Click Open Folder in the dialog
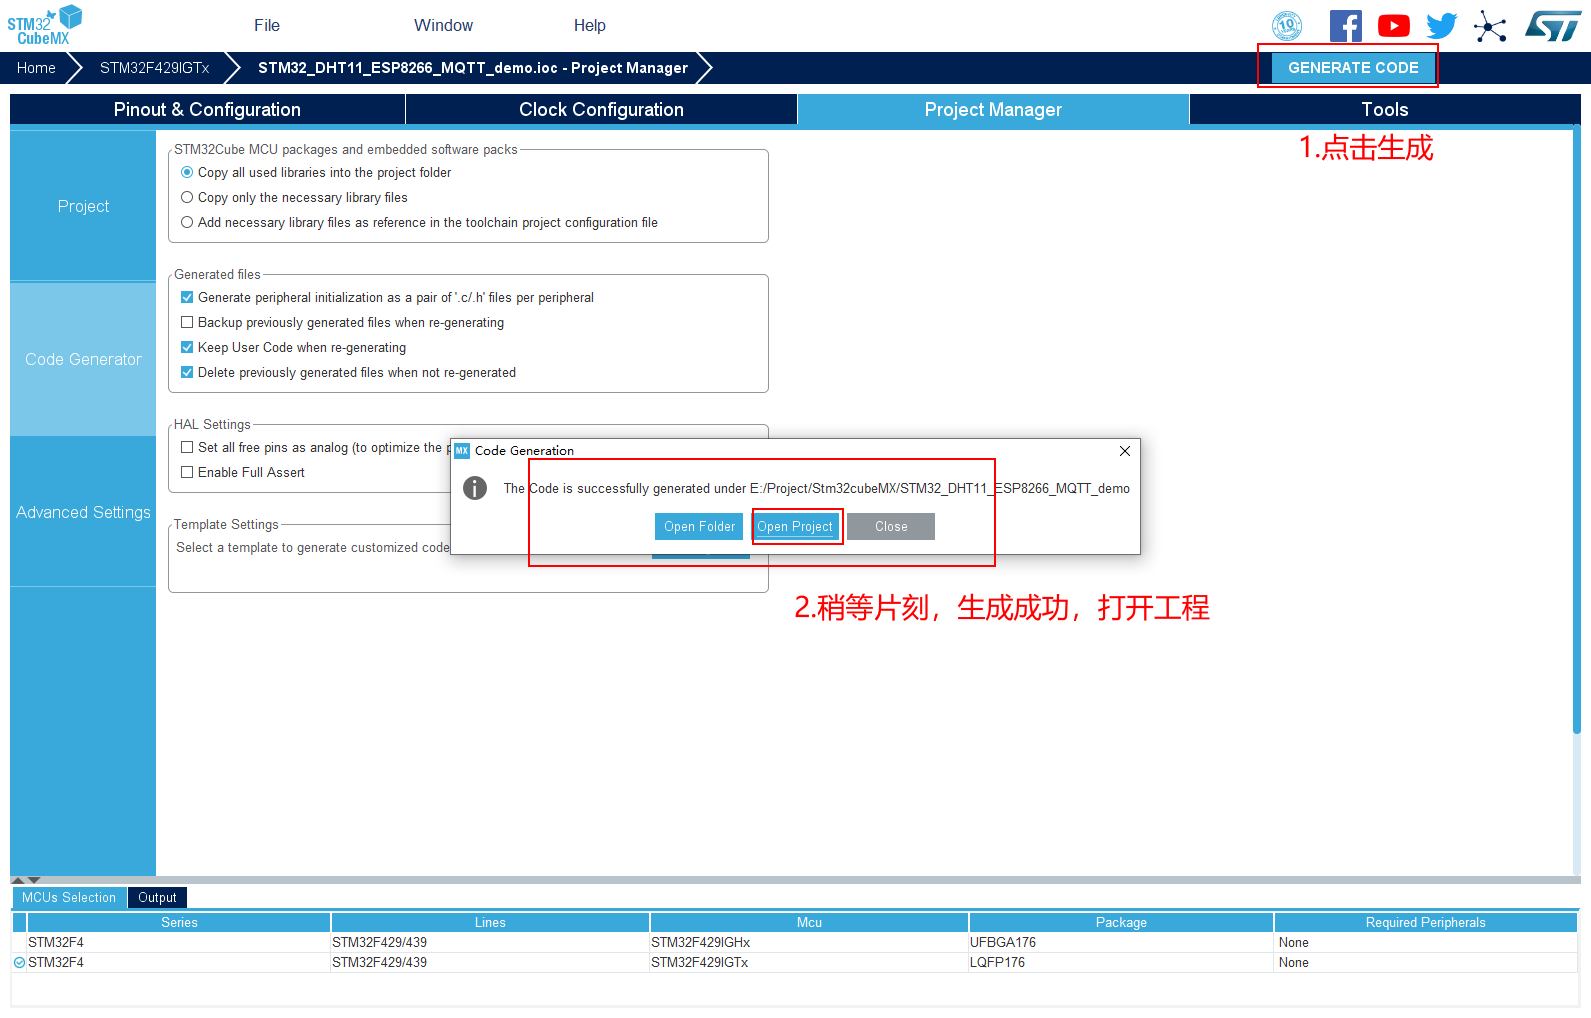 click(x=699, y=527)
